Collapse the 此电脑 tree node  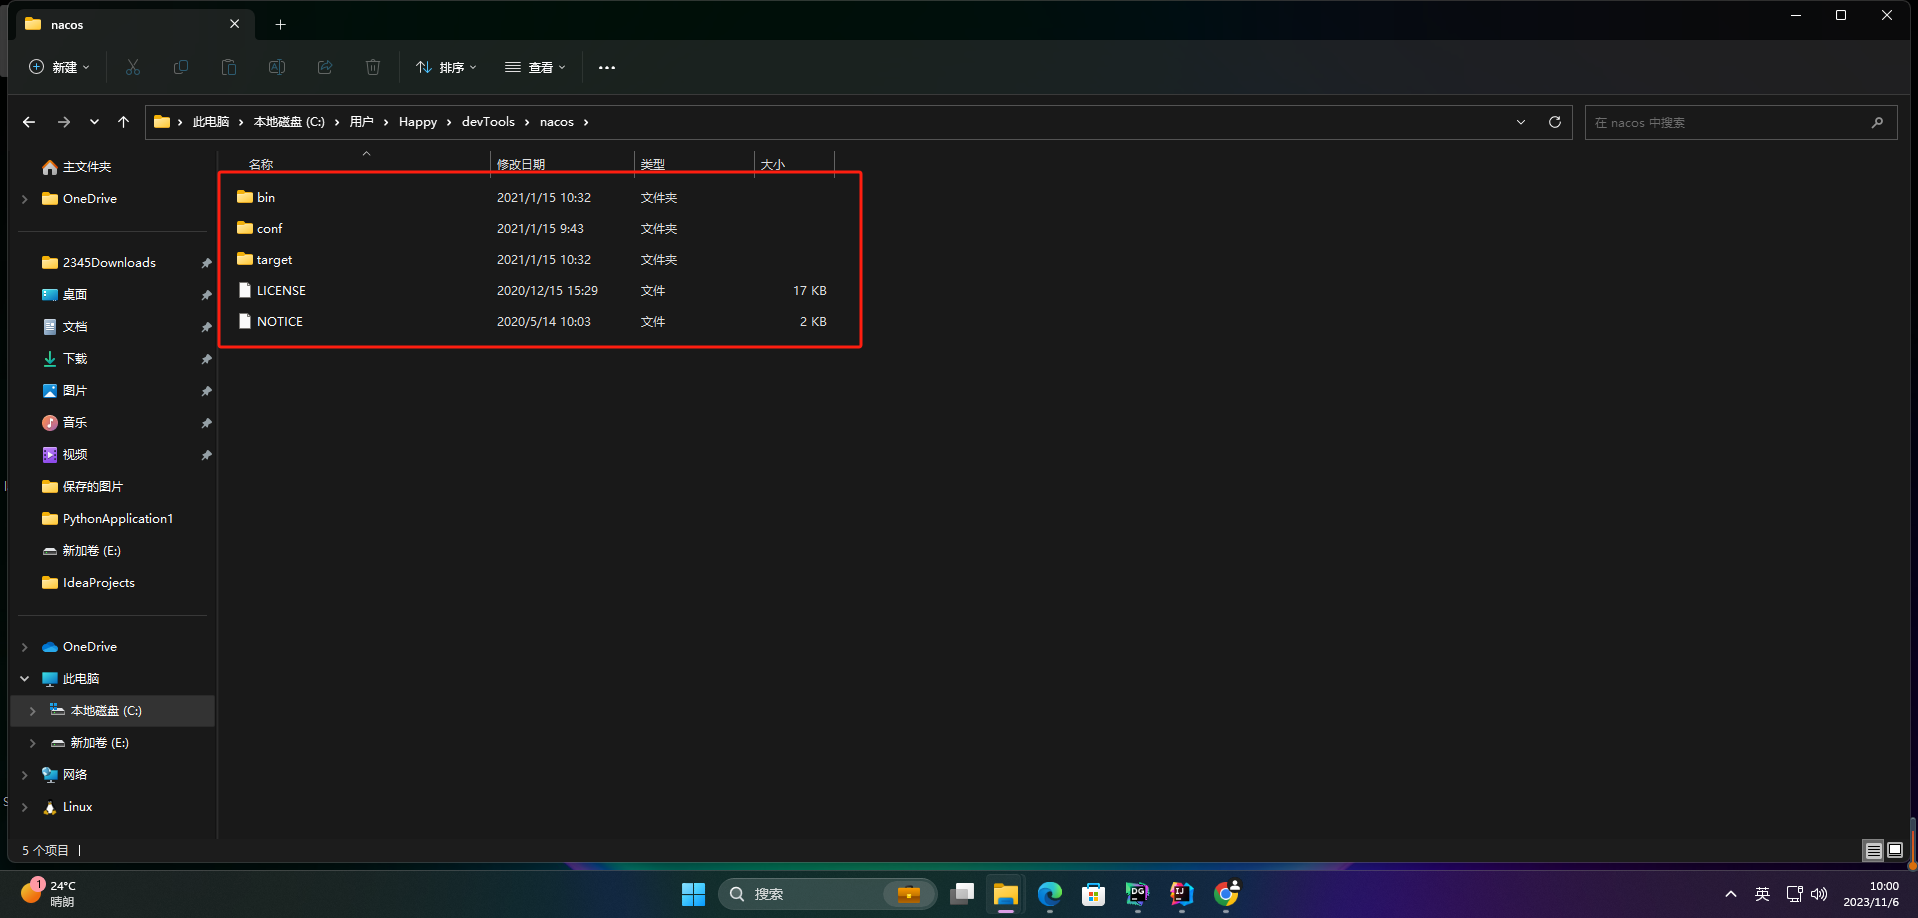pyautogui.click(x=25, y=679)
